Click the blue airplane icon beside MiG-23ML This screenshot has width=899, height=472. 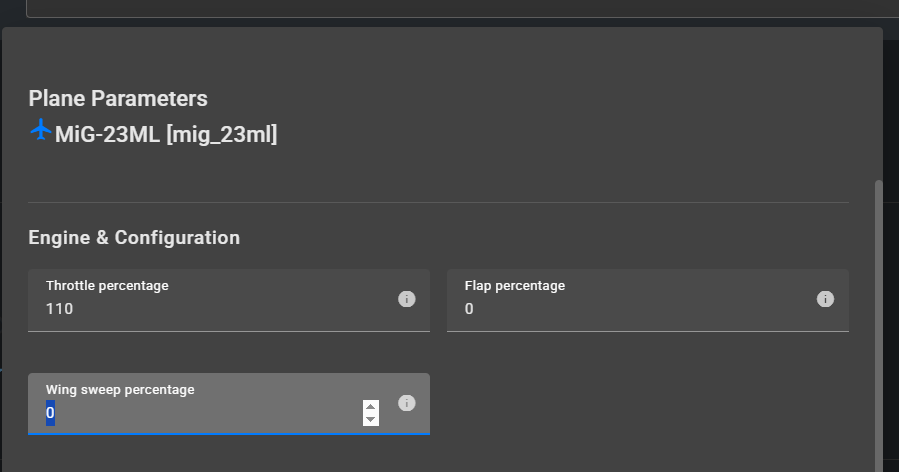[x=41, y=130]
